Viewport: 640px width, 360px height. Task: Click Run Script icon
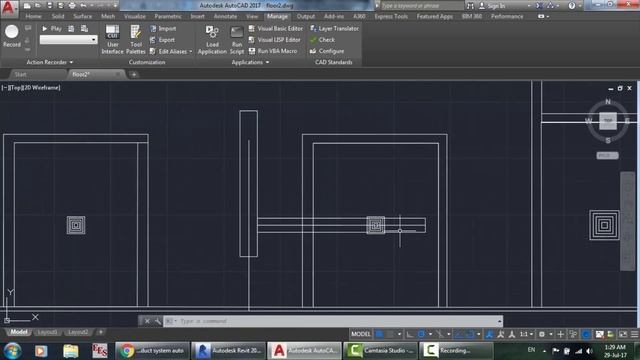[x=237, y=39]
